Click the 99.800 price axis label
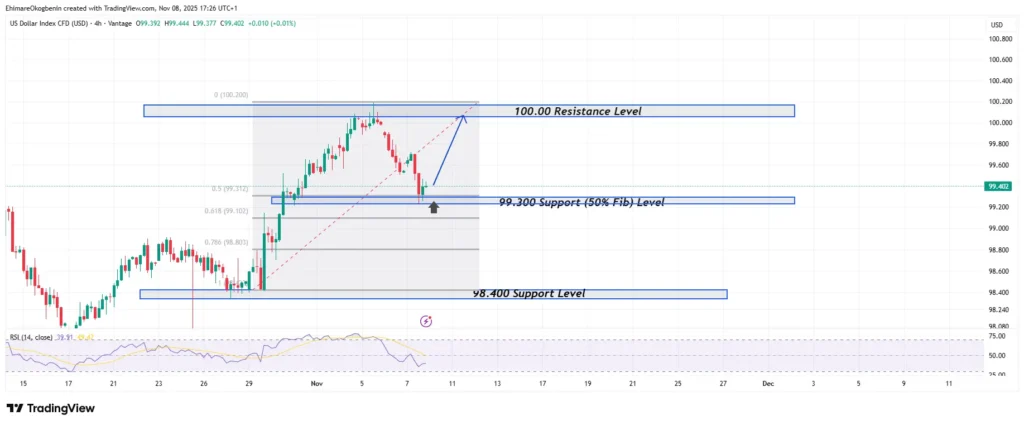The image size is (1024, 425). click(x=1000, y=144)
